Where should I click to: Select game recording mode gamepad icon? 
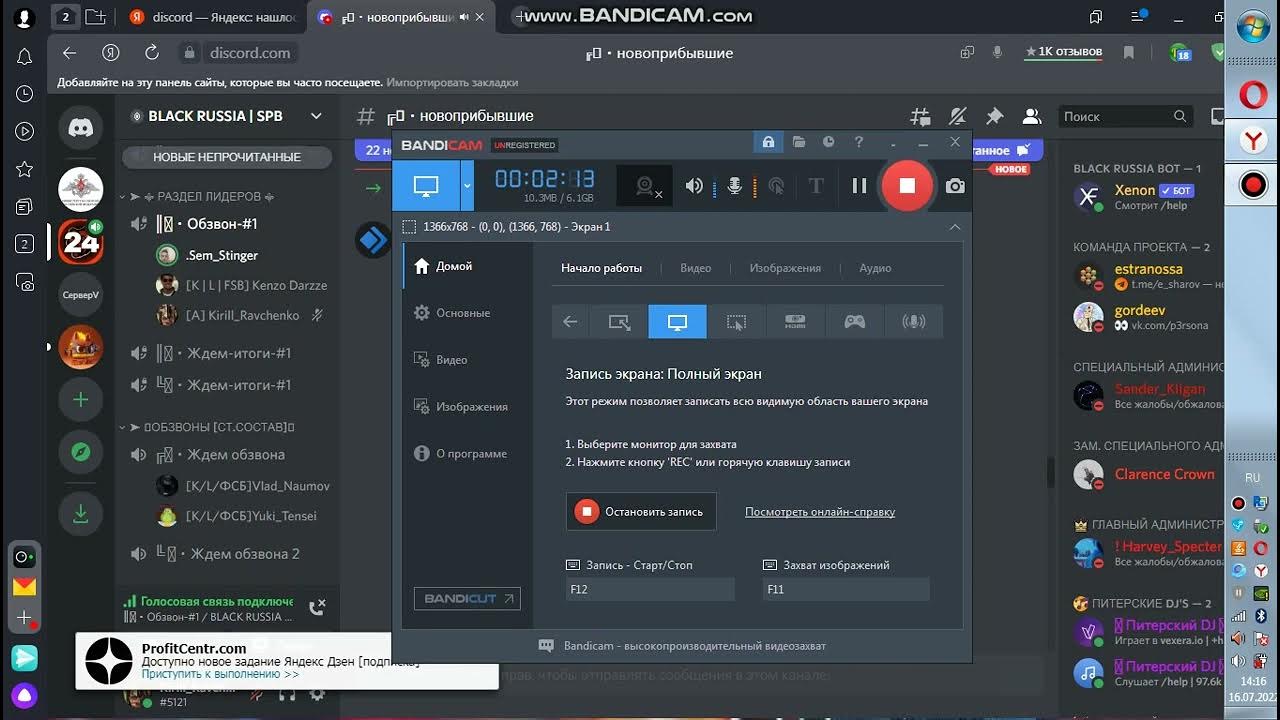[x=854, y=322]
